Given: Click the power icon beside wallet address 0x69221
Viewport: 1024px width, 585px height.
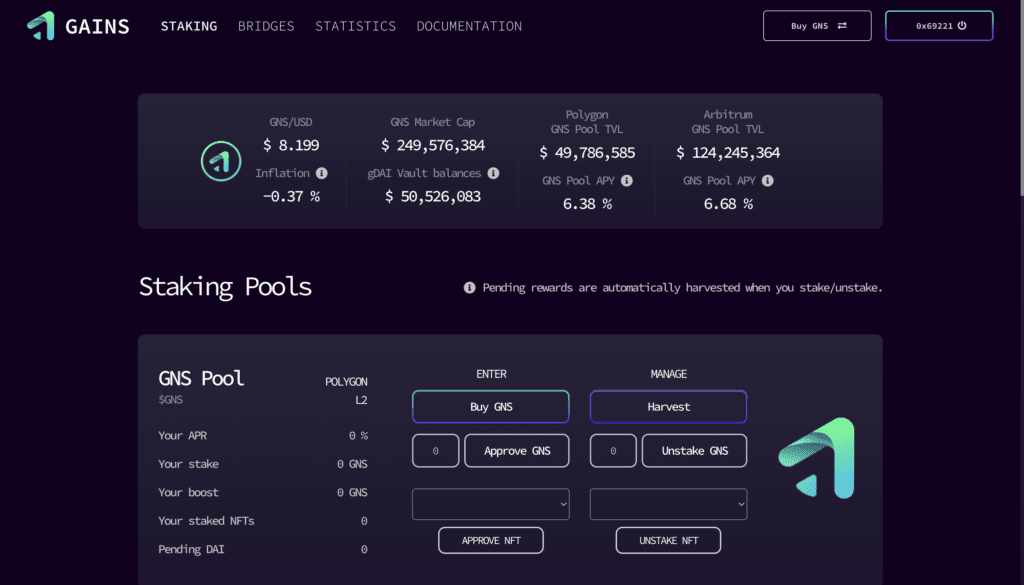Looking at the screenshot, I should coord(962,25).
